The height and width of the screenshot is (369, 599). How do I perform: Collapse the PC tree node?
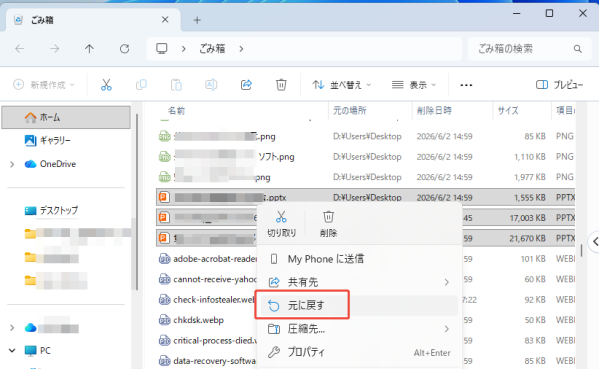pyautogui.click(x=12, y=350)
